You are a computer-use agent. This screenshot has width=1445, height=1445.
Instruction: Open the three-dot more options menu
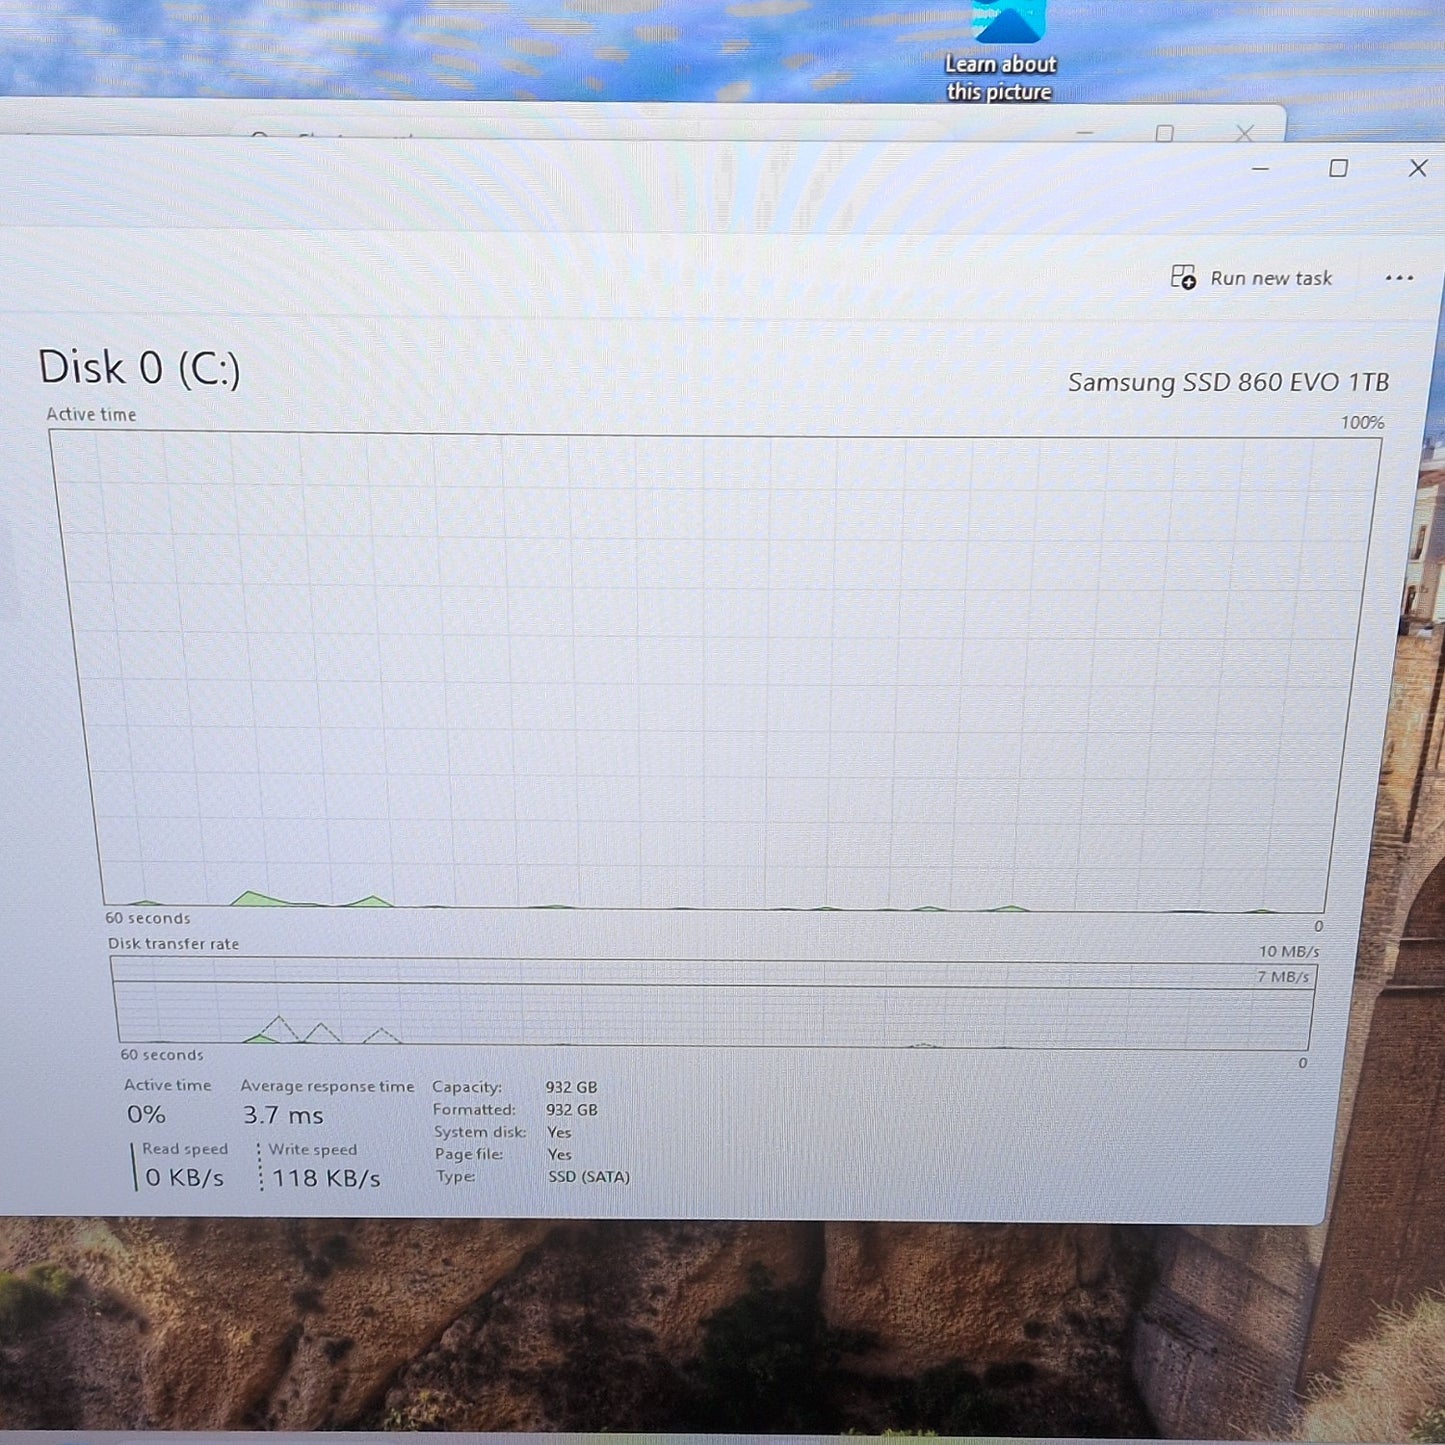pyautogui.click(x=1399, y=278)
